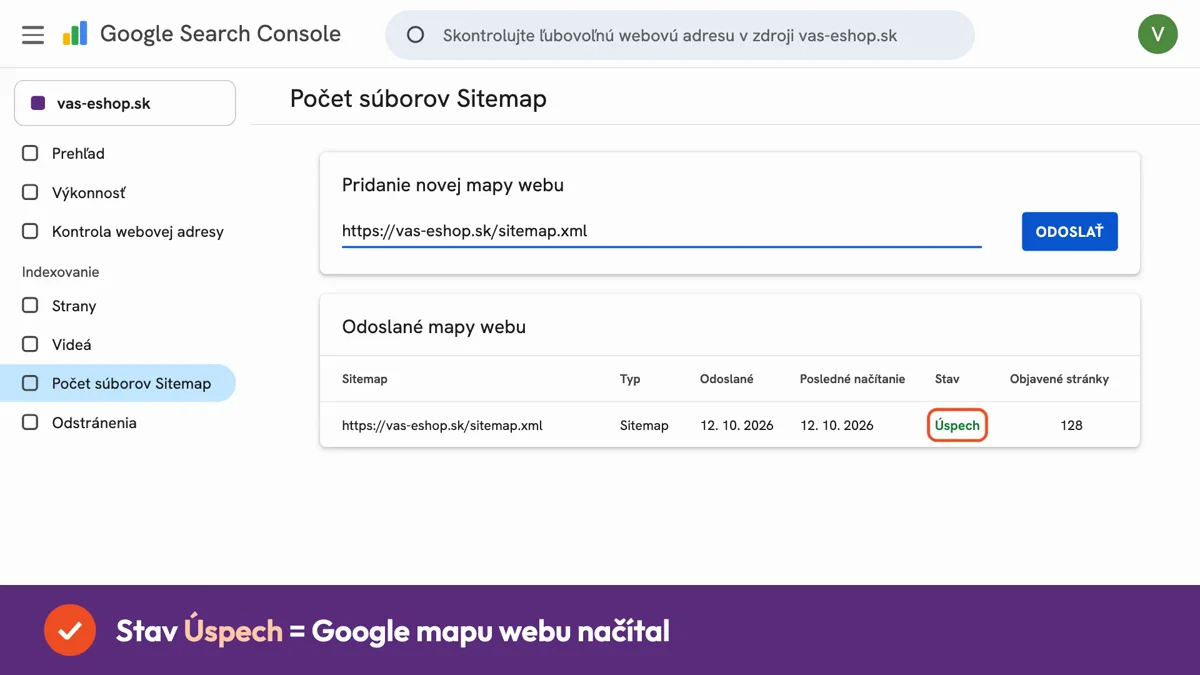The image size is (1200, 675).
Task: Click the Kontrola webovej adresy icon
Action: (x=31, y=231)
